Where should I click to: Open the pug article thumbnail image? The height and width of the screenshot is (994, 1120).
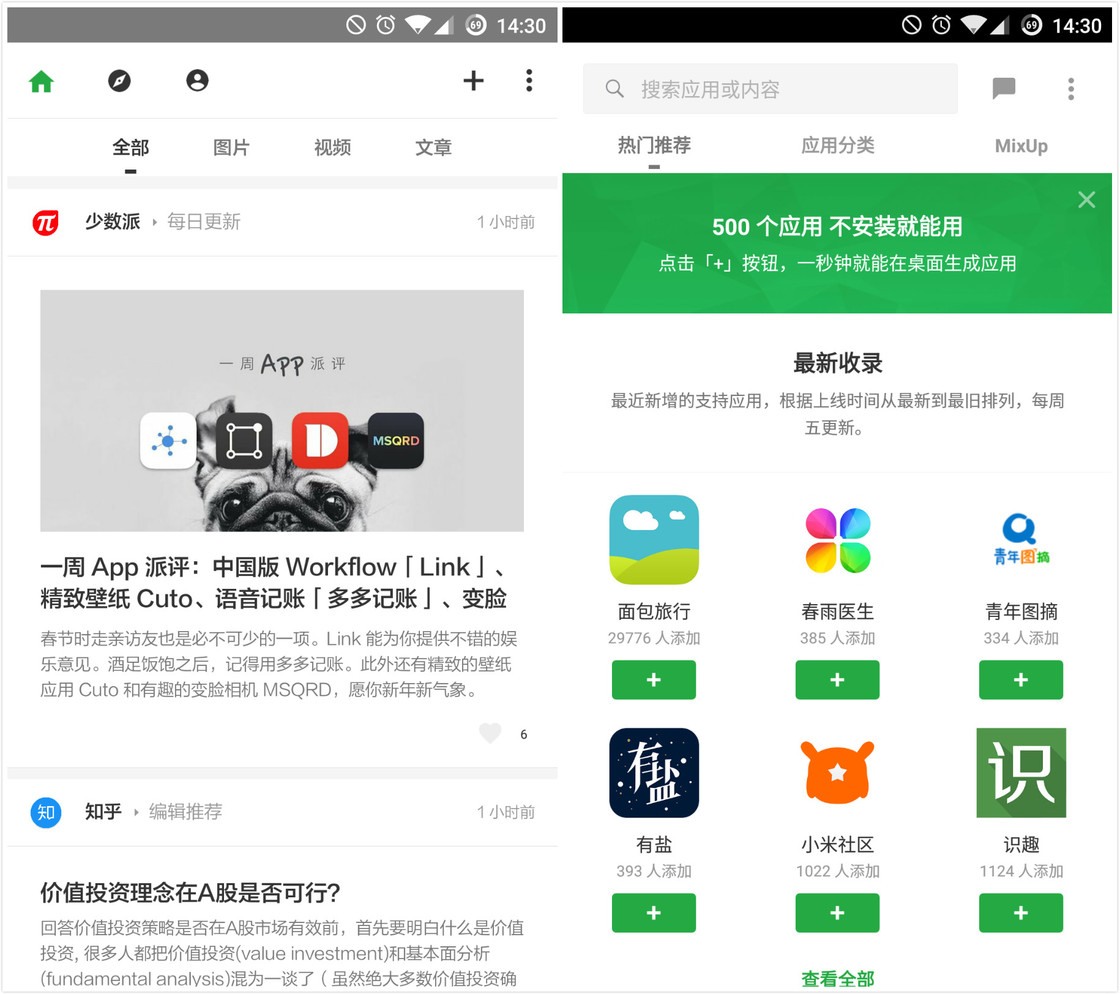point(282,410)
